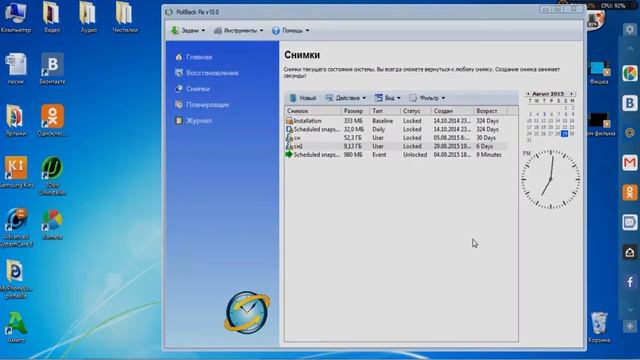Image resolution: width=640 pixels, height=360 pixels.
Task: Launch the Комета desktop shortcut
Action: pos(52,224)
